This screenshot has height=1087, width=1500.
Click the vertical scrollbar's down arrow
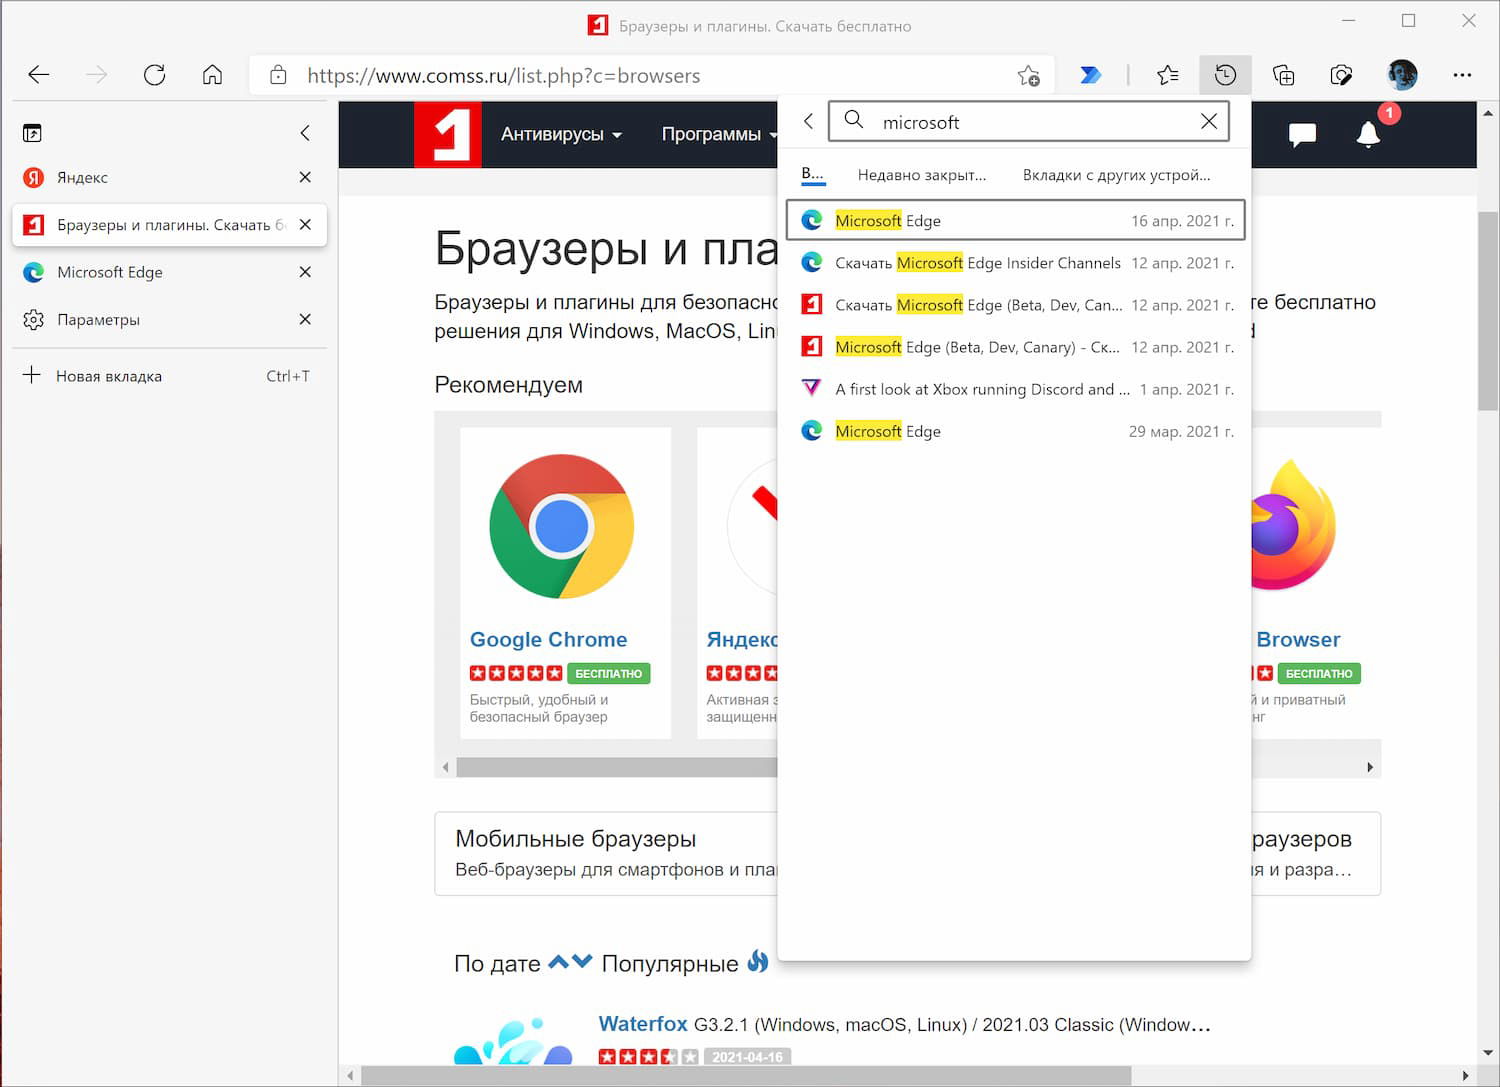[x=1487, y=1054]
